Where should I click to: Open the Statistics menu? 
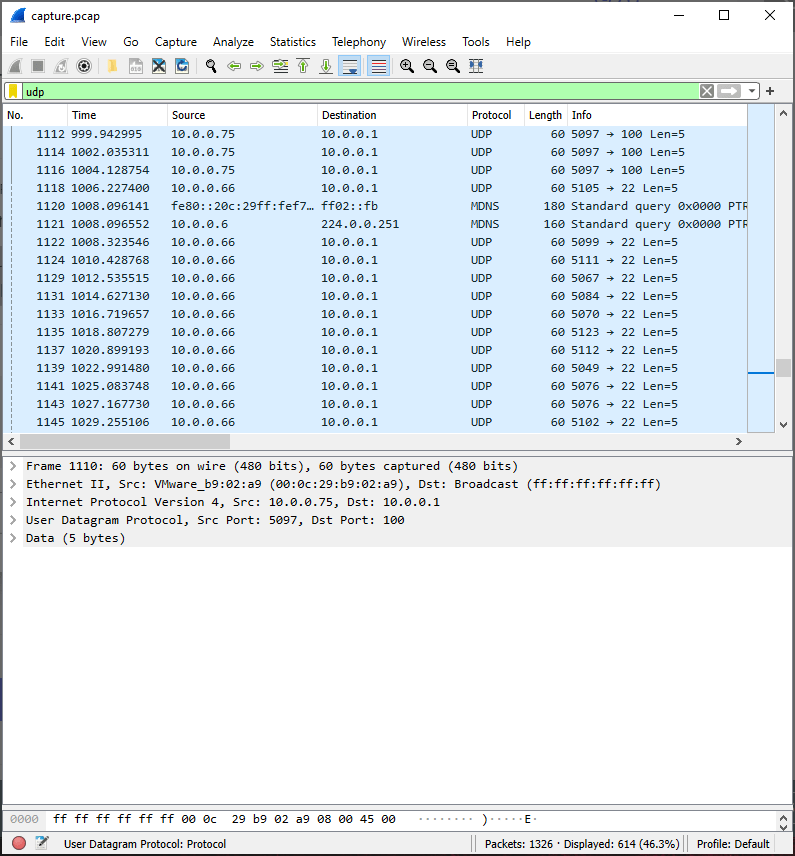click(292, 42)
